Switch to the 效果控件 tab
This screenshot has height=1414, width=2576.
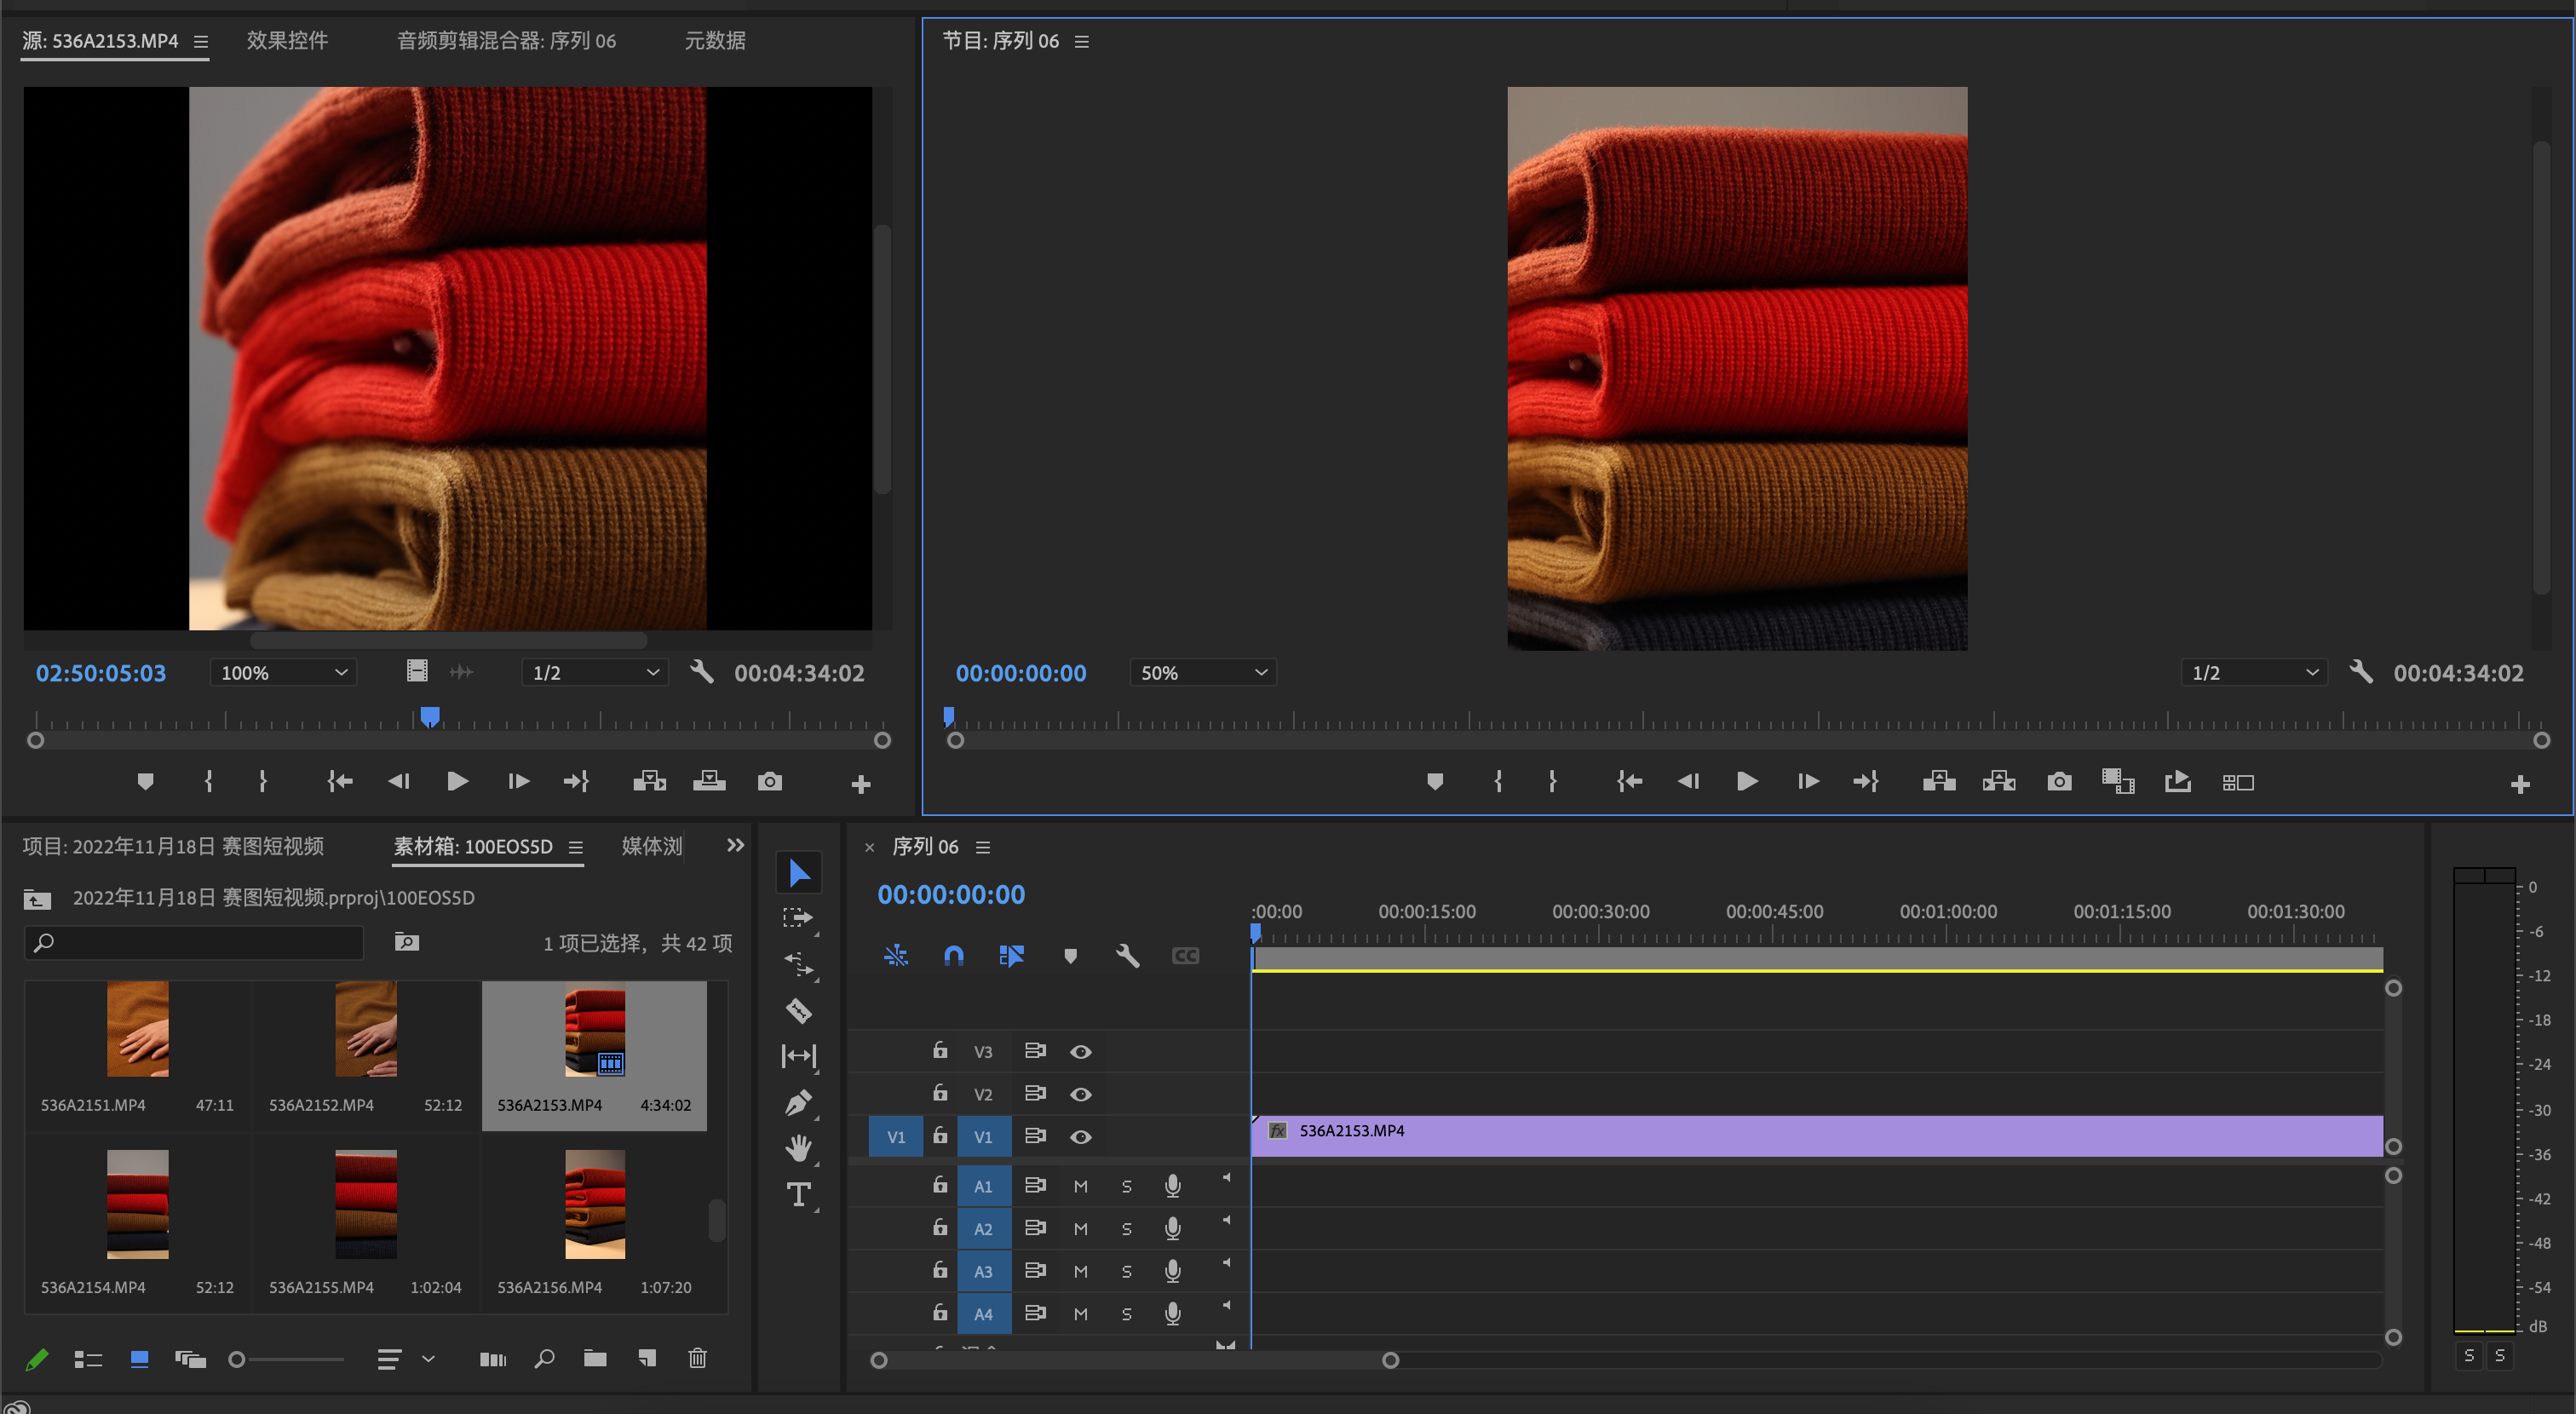(287, 41)
